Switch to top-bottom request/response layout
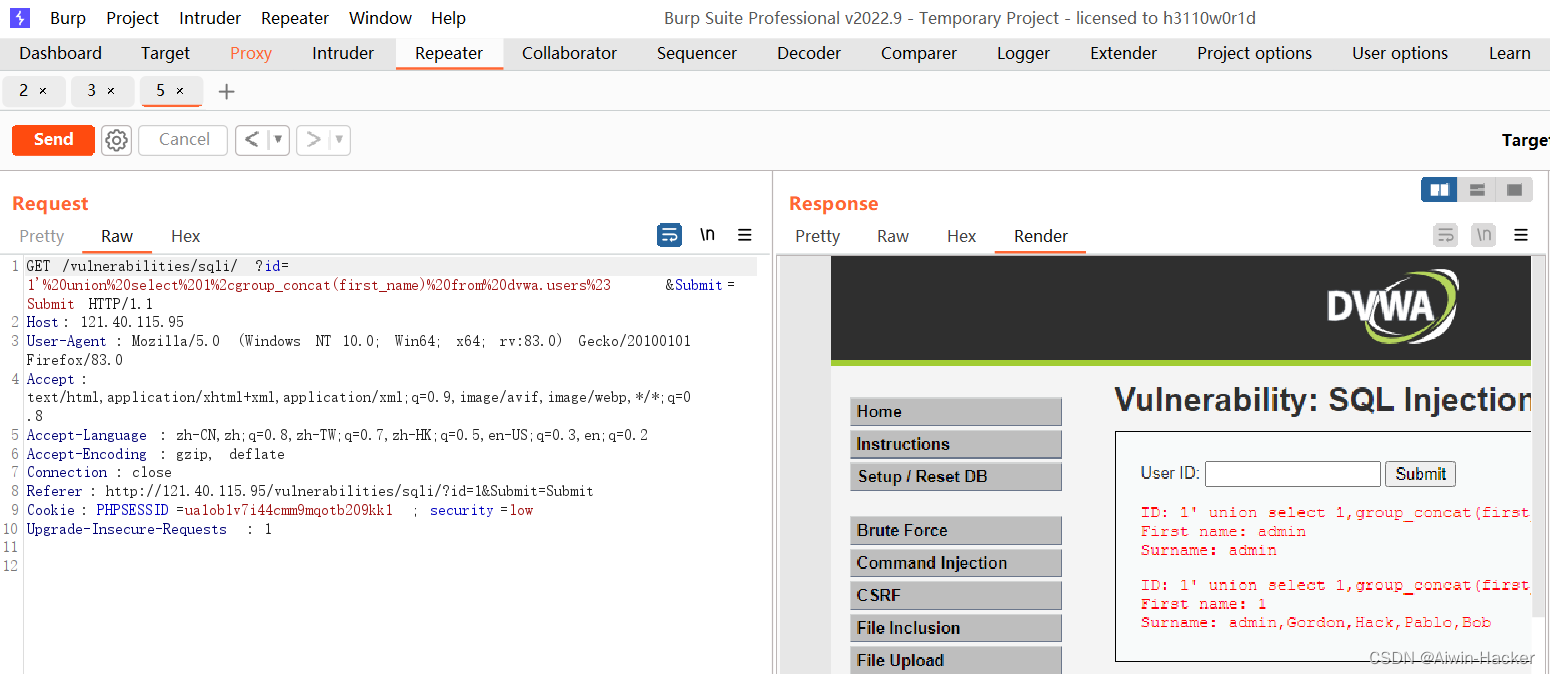This screenshot has width=1550, height=674. pyautogui.click(x=1477, y=190)
